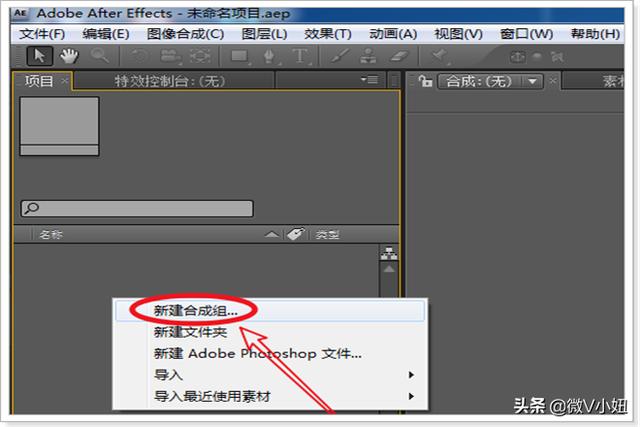Screen dimensions: 640x427
Task: Select the Rectangle shape tool
Action: (x=240, y=56)
